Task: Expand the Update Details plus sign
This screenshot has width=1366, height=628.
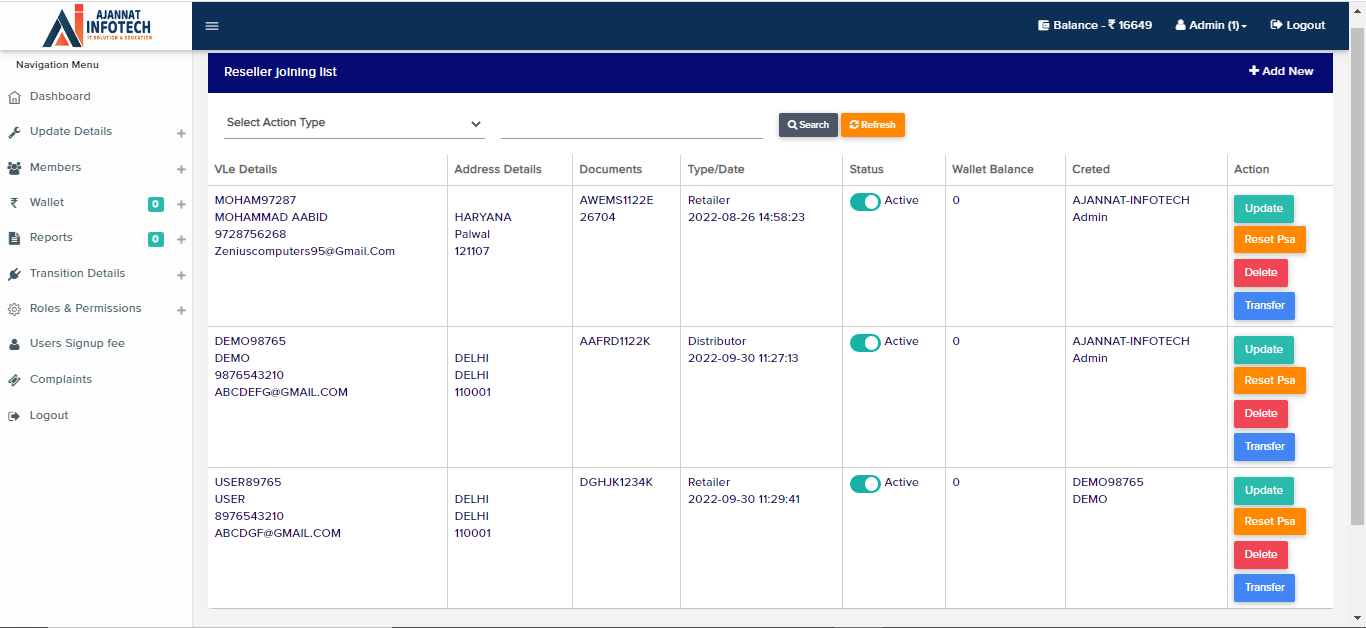Action: (x=181, y=133)
